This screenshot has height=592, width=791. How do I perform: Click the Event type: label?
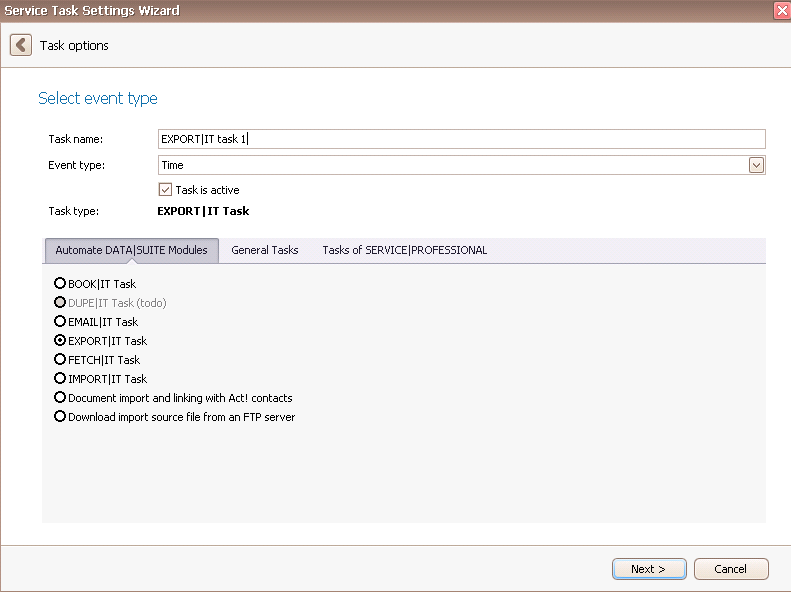77,165
